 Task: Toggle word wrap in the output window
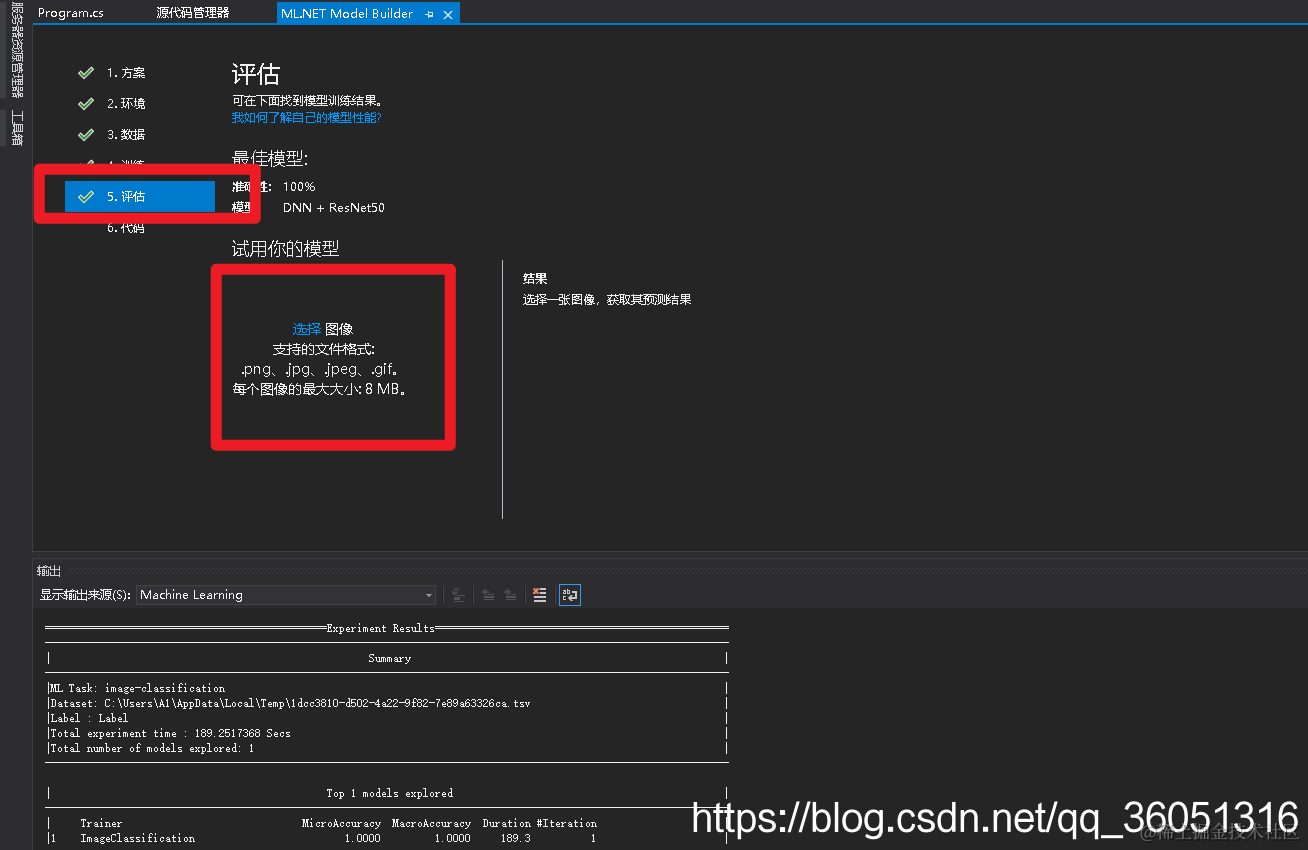(x=569, y=594)
